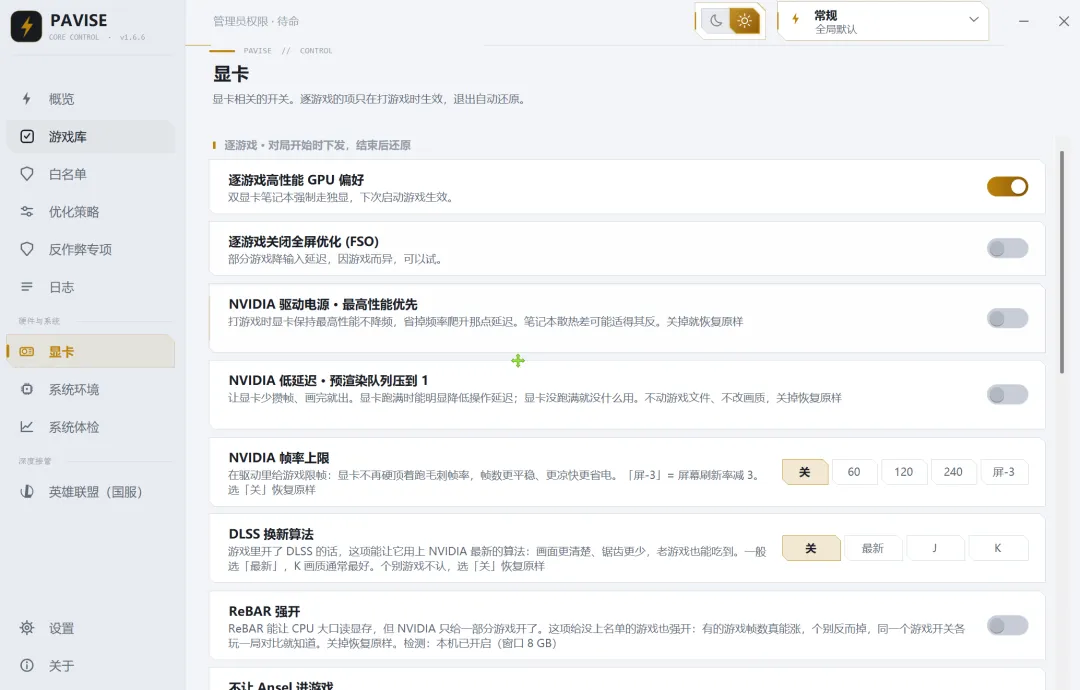The height and width of the screenshot is (690, 1080).
Task: Go to 游戏库 in sidebar
Action: pos(90,136)
